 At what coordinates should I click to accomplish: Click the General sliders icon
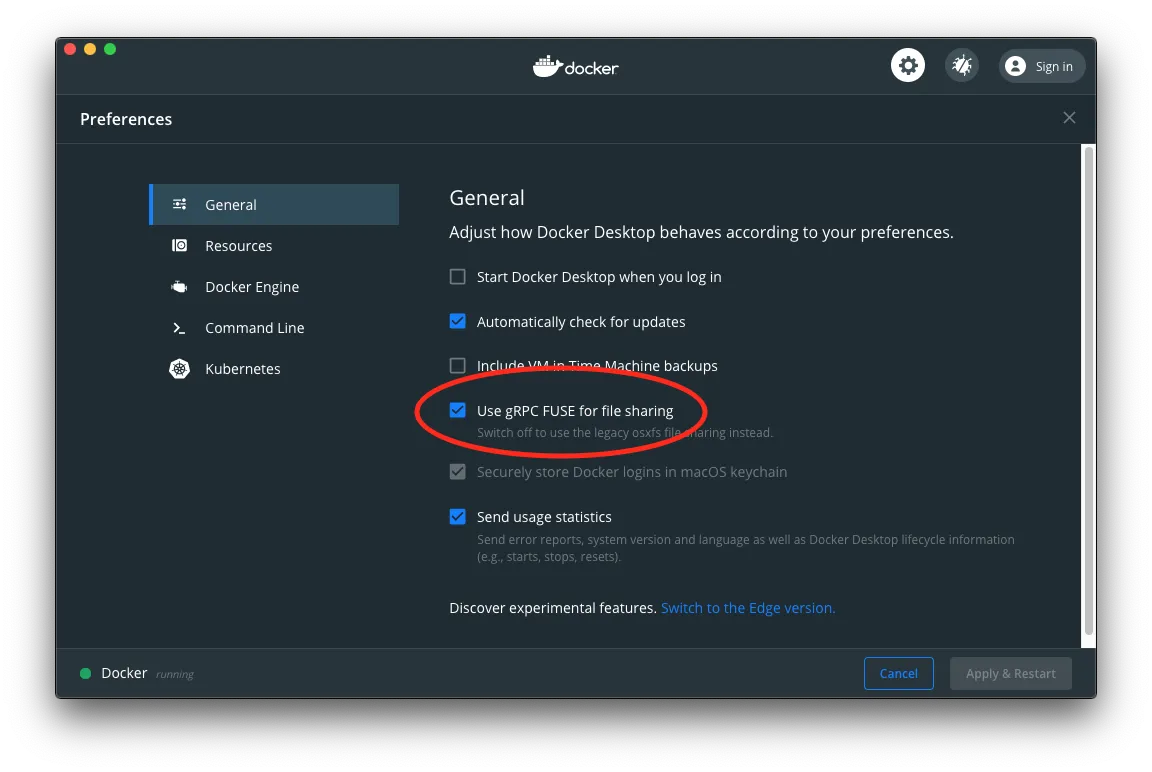[x=179, y=204]
